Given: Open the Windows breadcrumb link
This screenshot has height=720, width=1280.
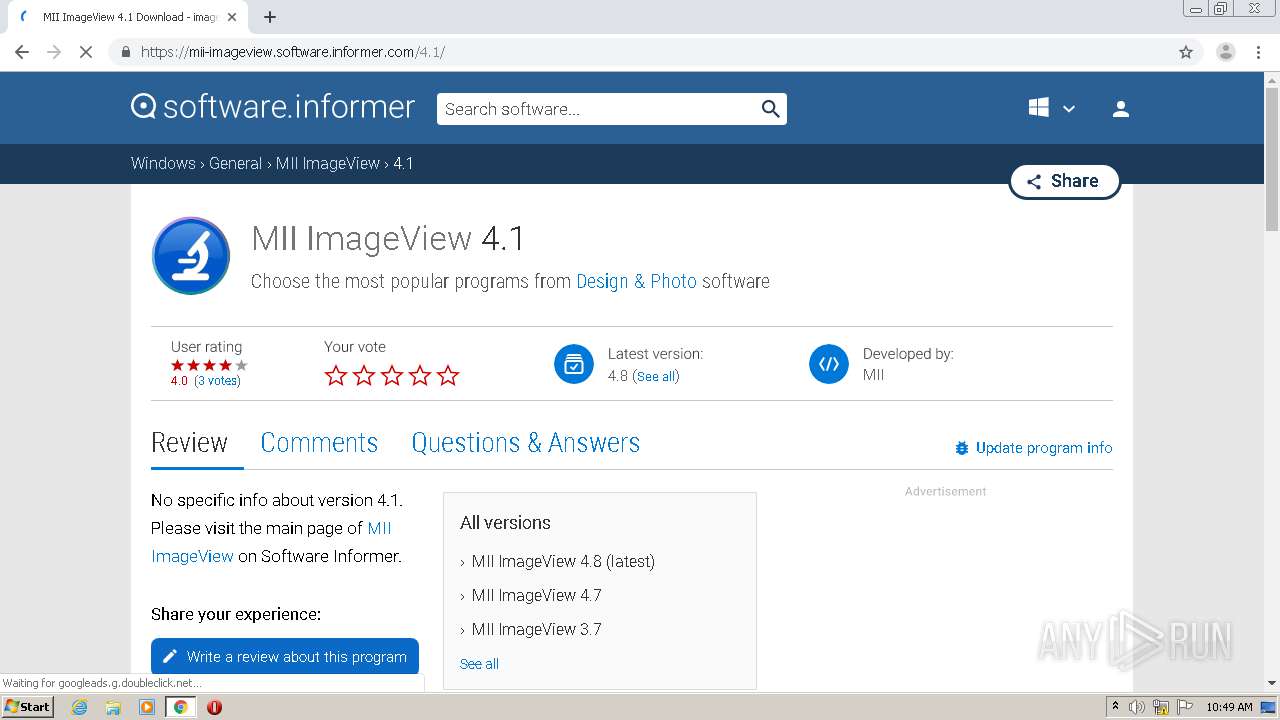Looking at the screenshot, I should coord(163,163).
